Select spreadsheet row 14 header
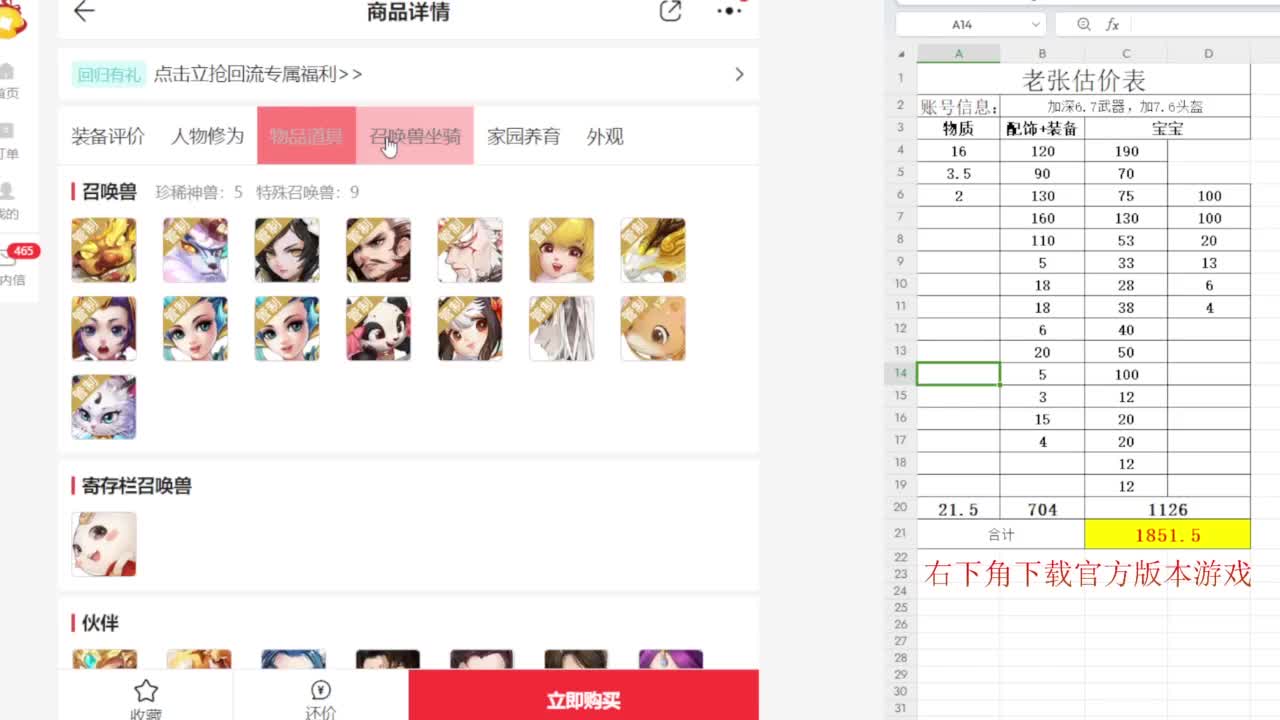This screenshot has height=720, width=1280. pos(901,374)
